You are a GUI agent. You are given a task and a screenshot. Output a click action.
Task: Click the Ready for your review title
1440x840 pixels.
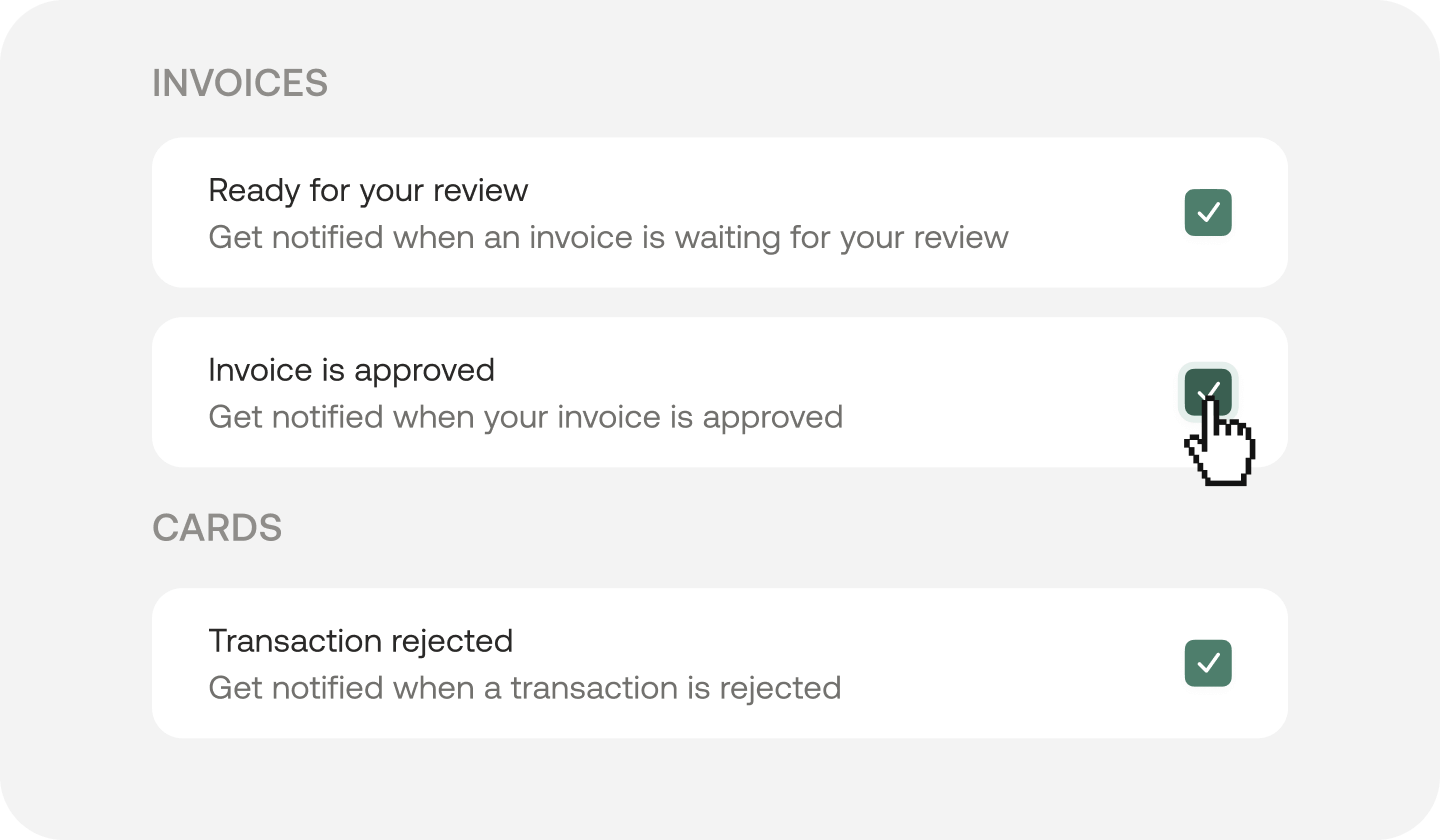(368, 190)
